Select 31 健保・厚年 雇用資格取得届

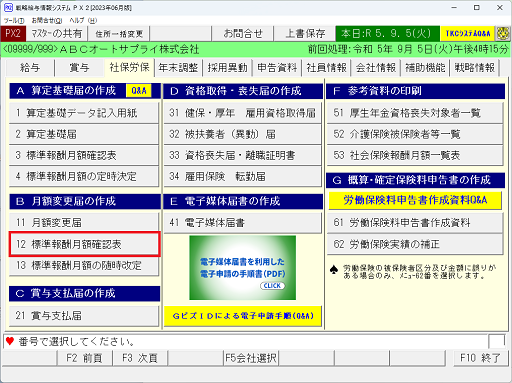[x=242, y=113]
